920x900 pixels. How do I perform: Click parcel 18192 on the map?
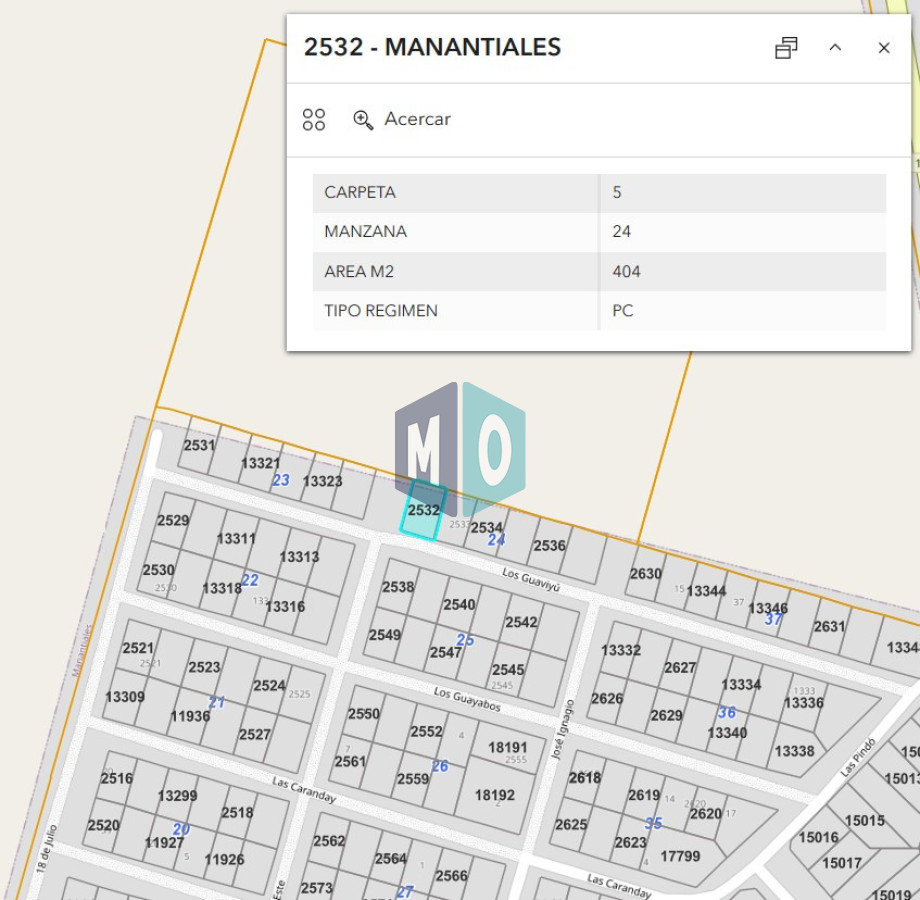coord(495,795)
